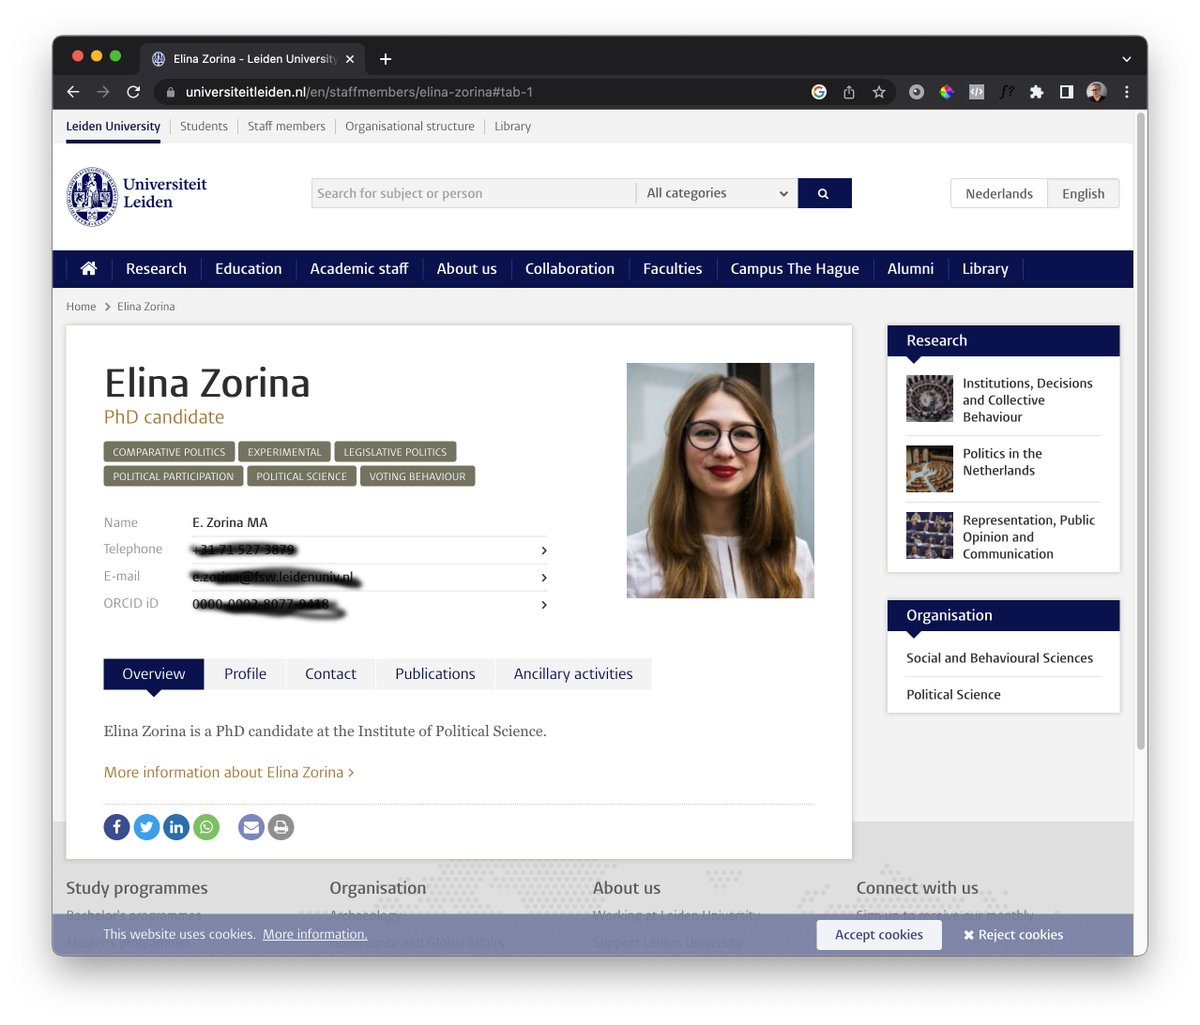The height and width of the screenshot is (1025, 1200).
Task: Print this page using printer icon
Action: pyautogui.click(x=281, y=827)
